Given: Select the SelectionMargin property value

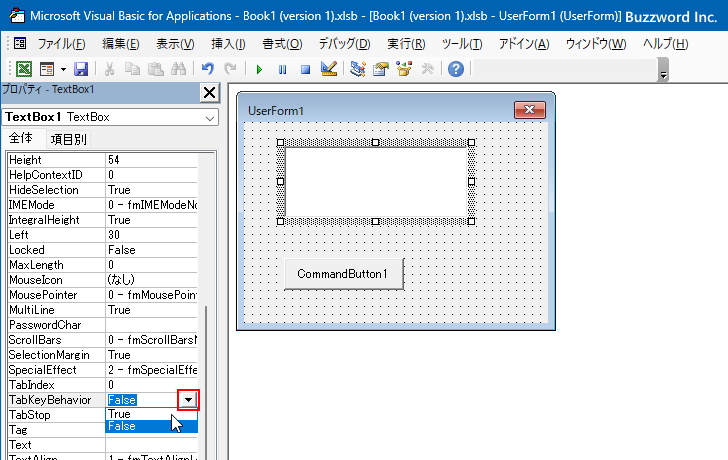Looking at the screenshot, I should pyautogui.click(x=151, y=355).
